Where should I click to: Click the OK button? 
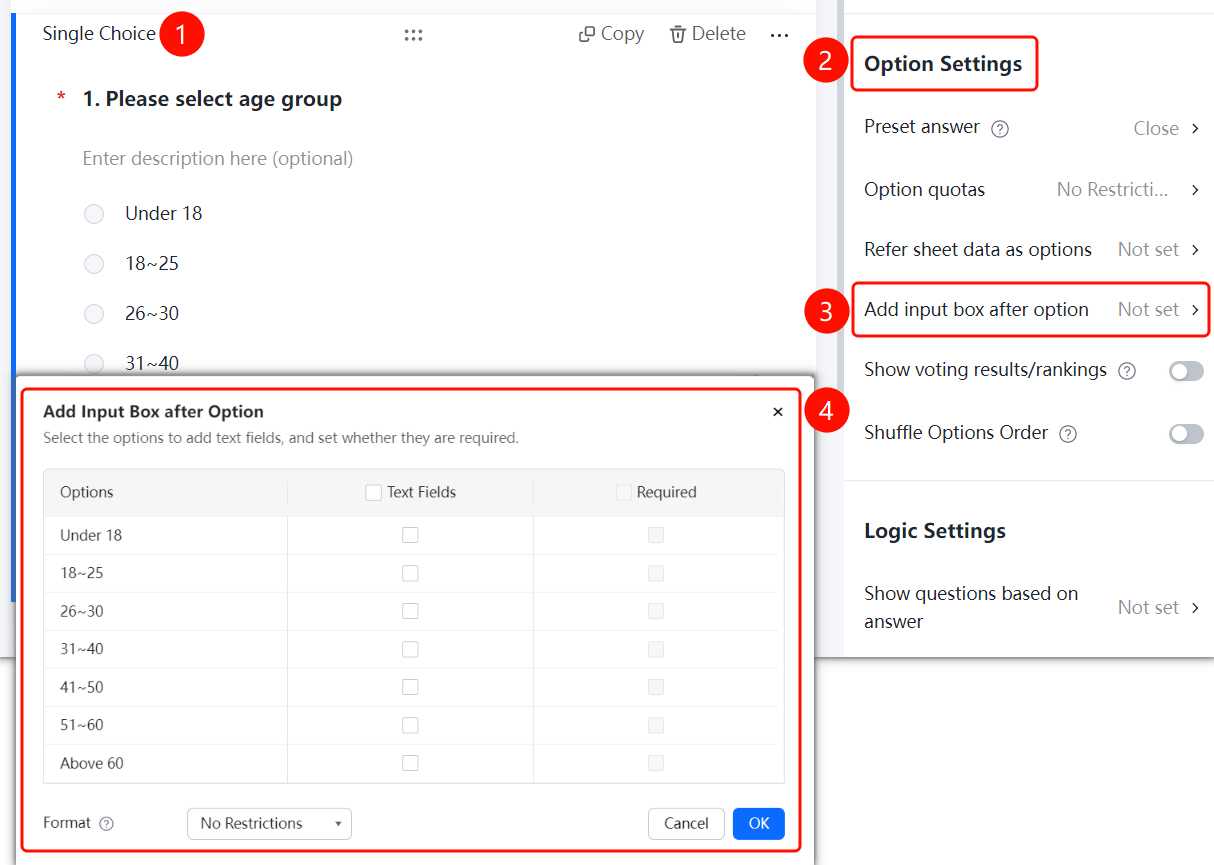[x=759, y=824]
